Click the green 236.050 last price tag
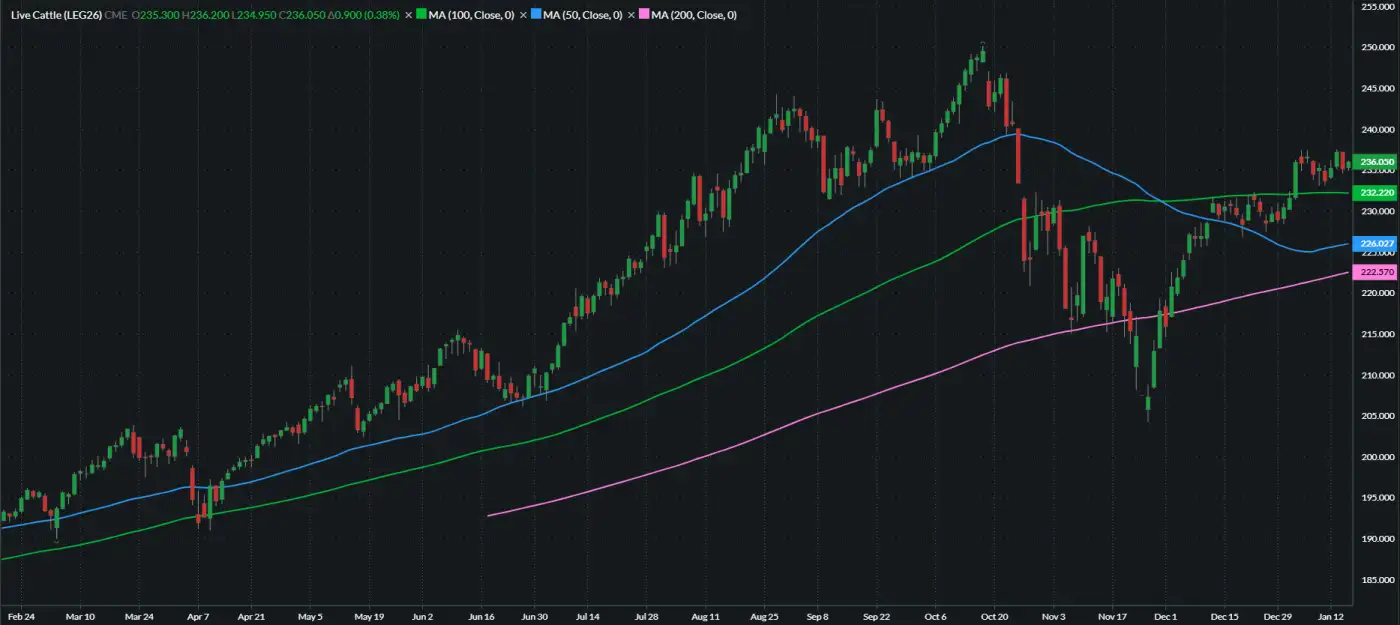The image size is (1400, 625). [1377, 162]
